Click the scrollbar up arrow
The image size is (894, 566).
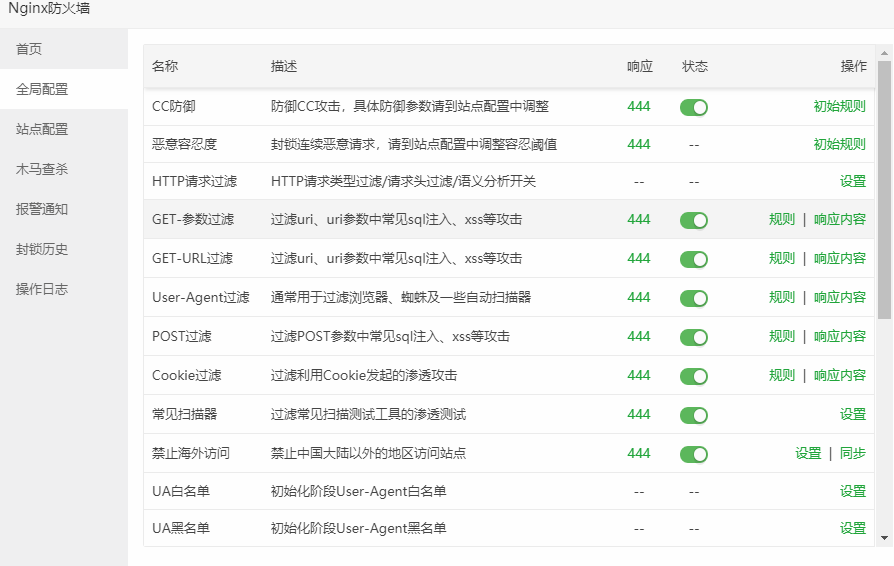[884, 53]
